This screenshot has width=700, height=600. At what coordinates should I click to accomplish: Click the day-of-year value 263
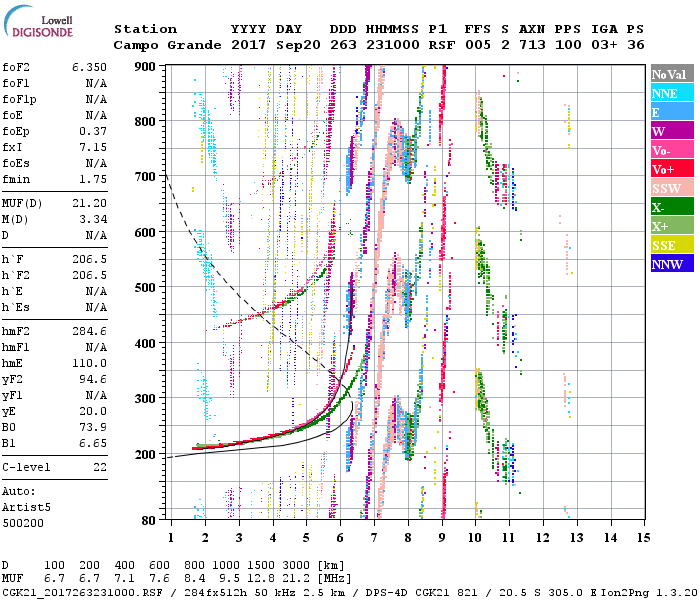point(343,45)
